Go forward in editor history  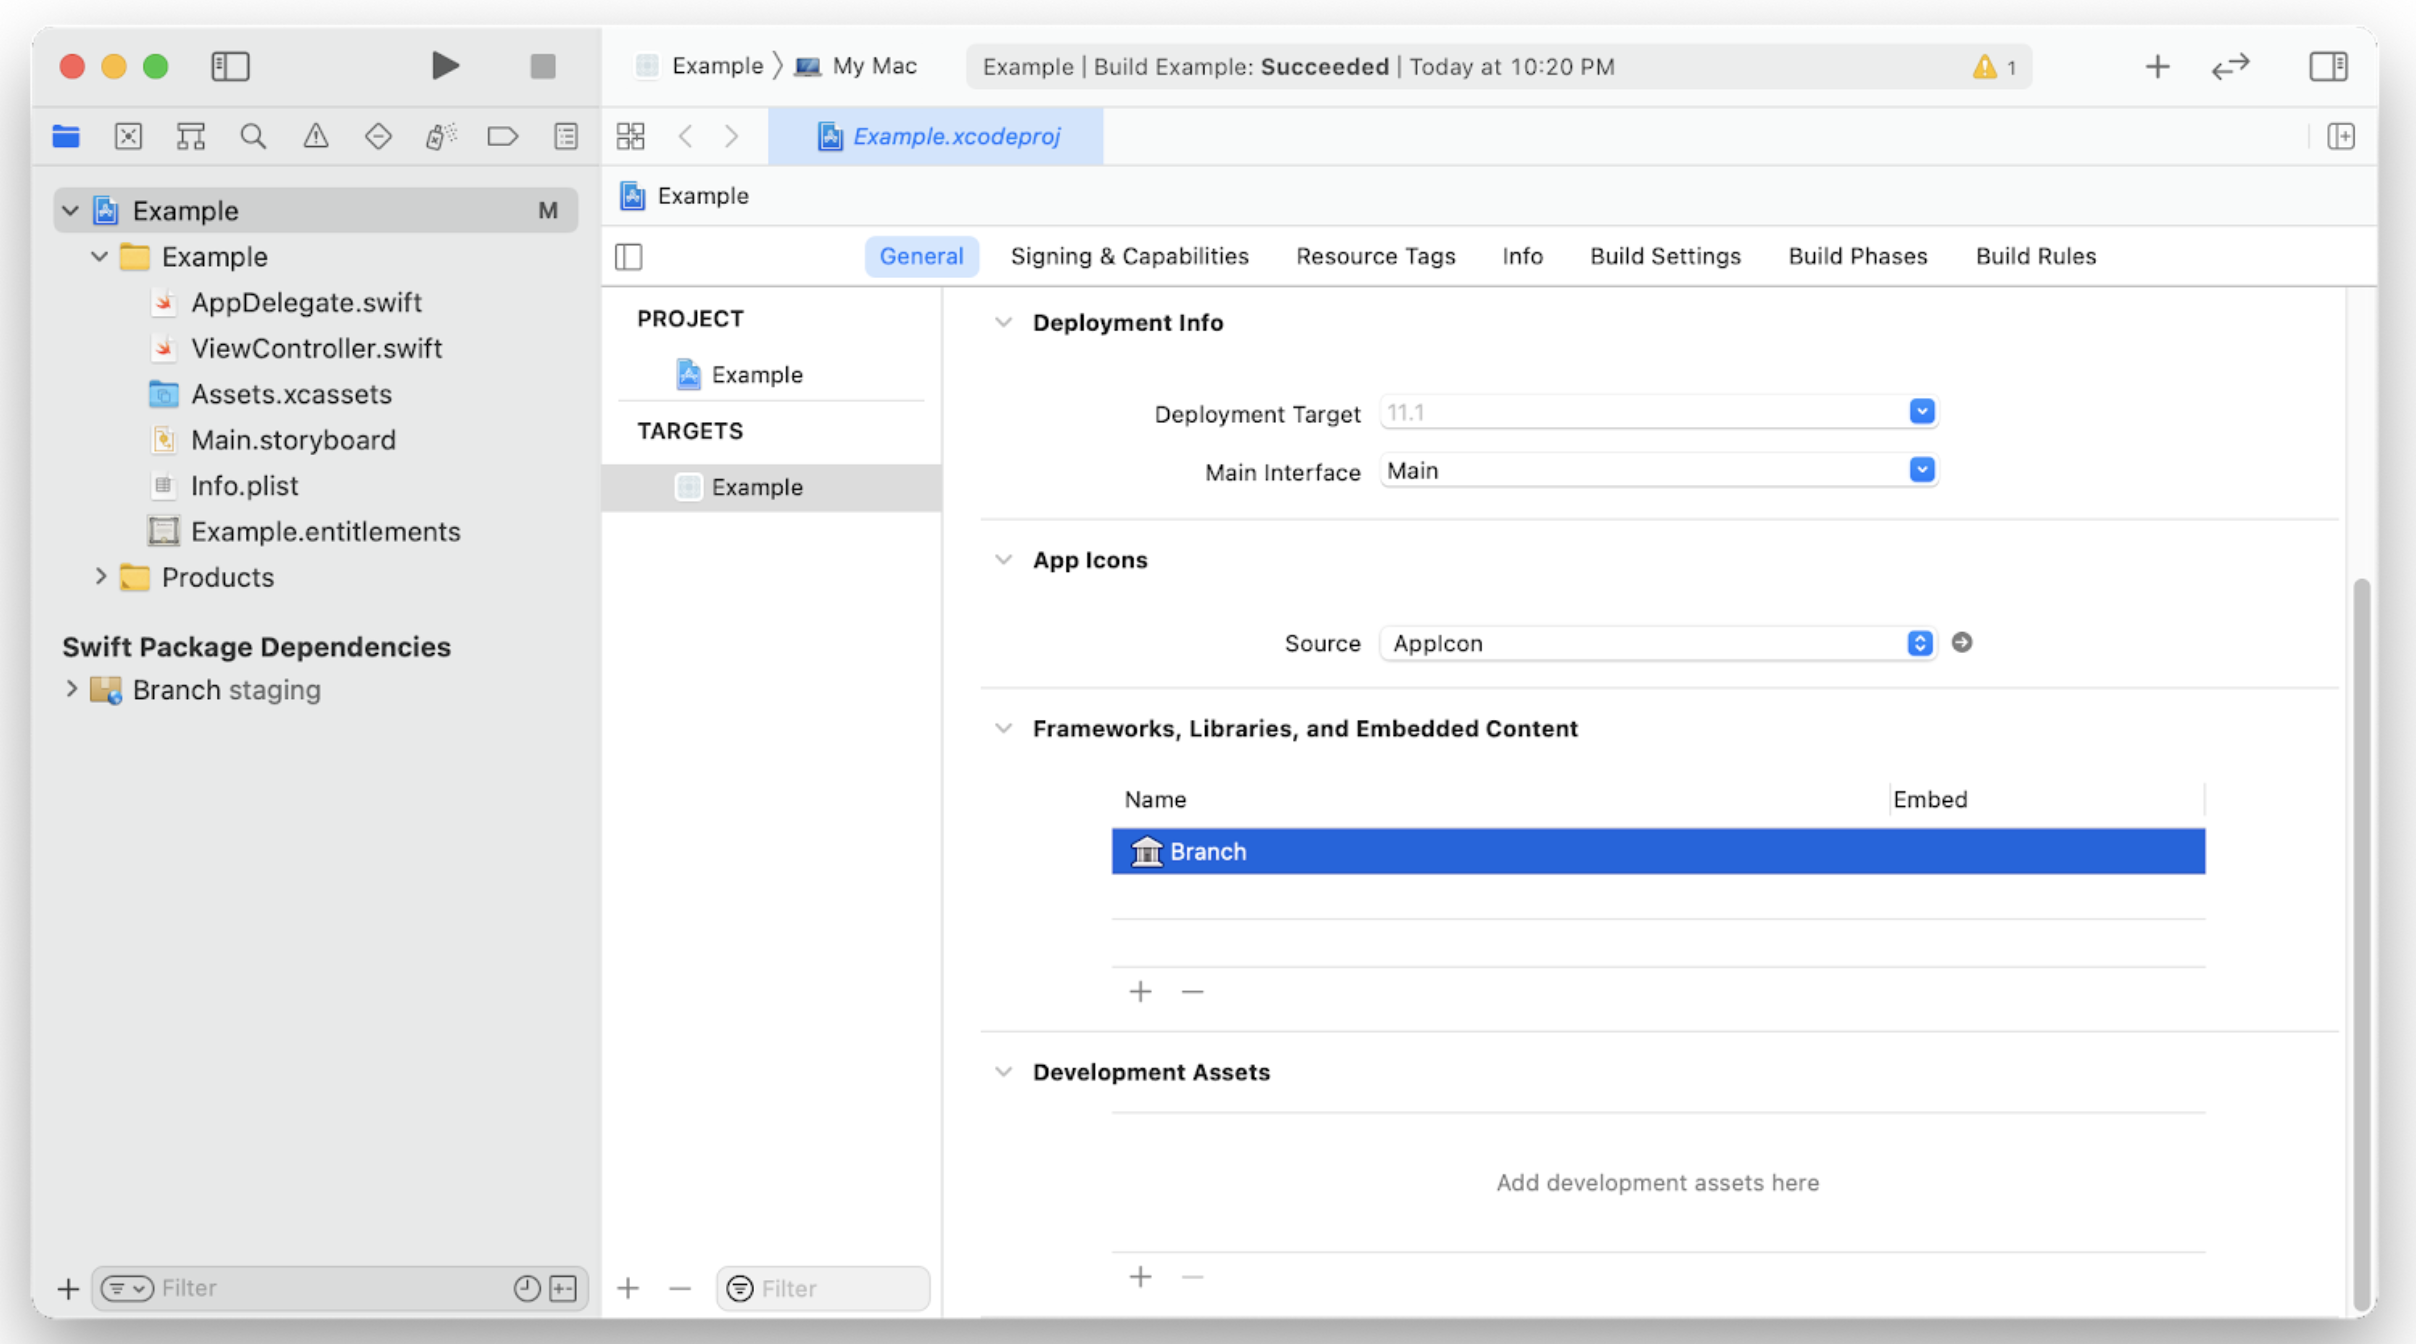coord(732,136)
